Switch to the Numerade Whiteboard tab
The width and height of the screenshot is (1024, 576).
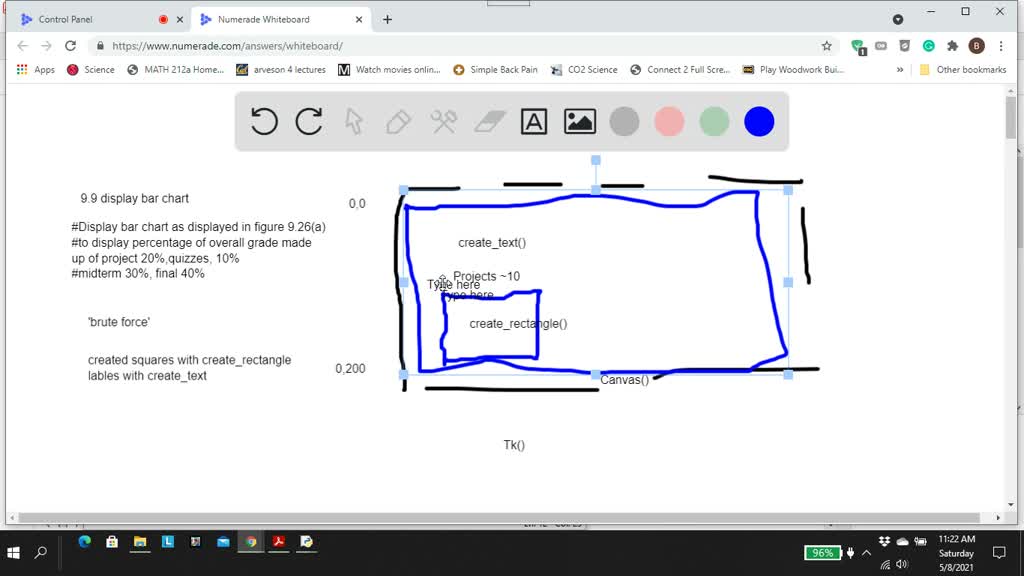click(x=265, y=18)
